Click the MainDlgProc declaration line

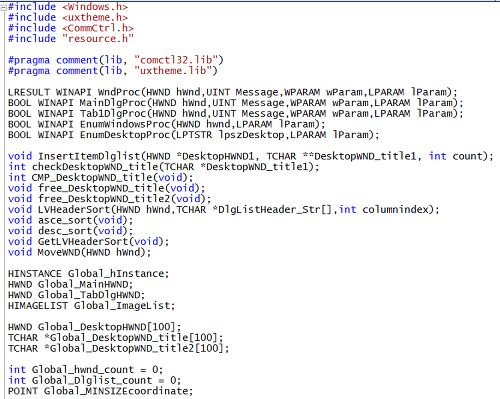tap(236, 103)
